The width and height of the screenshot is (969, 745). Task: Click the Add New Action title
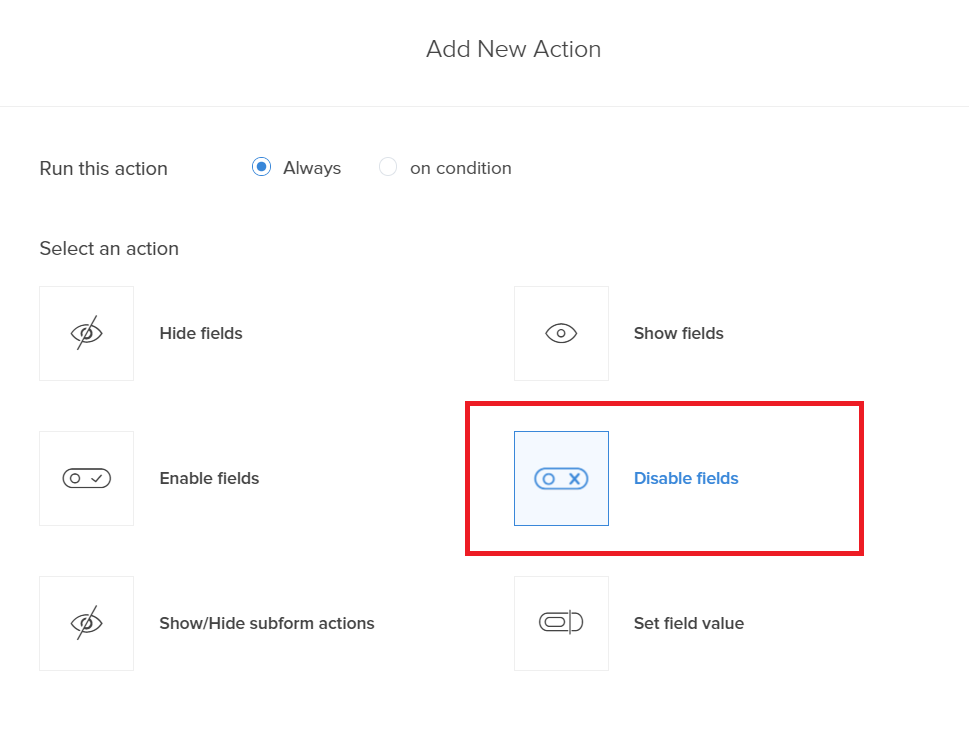[513, 49]
